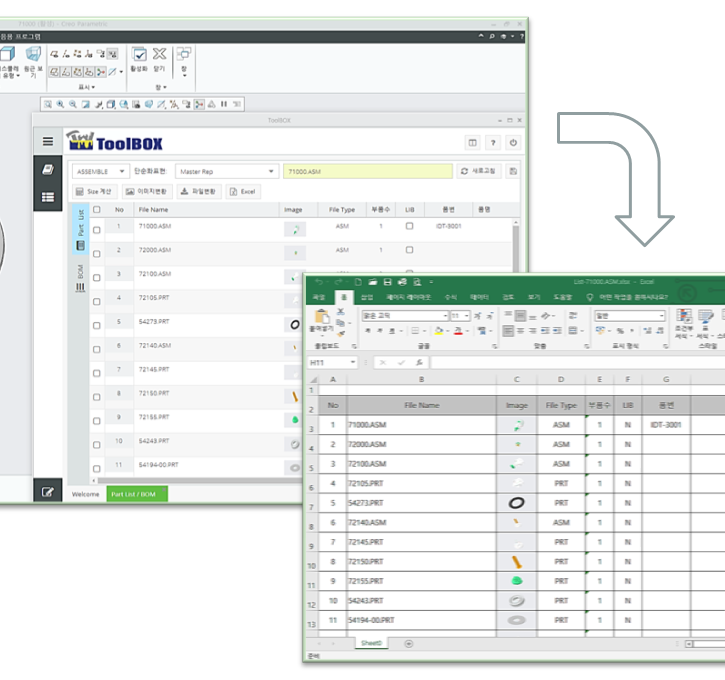Check the LIB box for 71000.ASM row
Screen dimensions: 725x680
coord(409,227)
